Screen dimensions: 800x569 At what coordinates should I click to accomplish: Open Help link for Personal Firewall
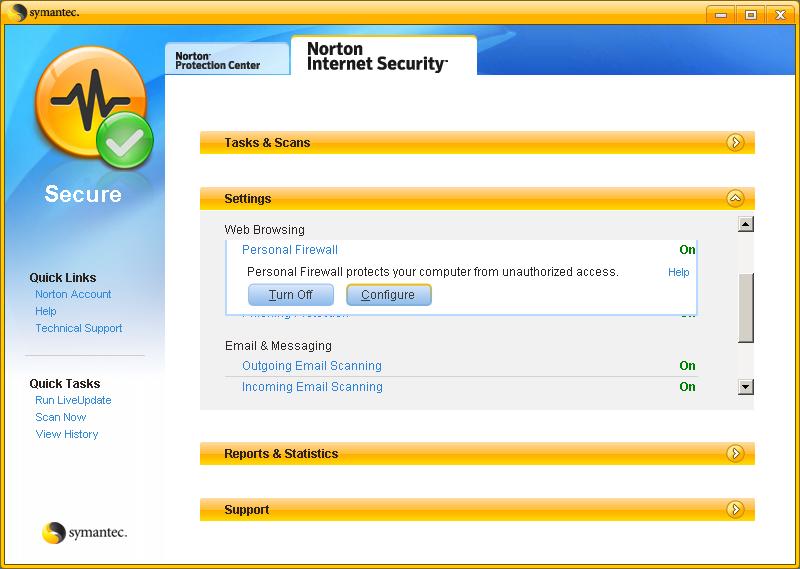pos(679,272)
